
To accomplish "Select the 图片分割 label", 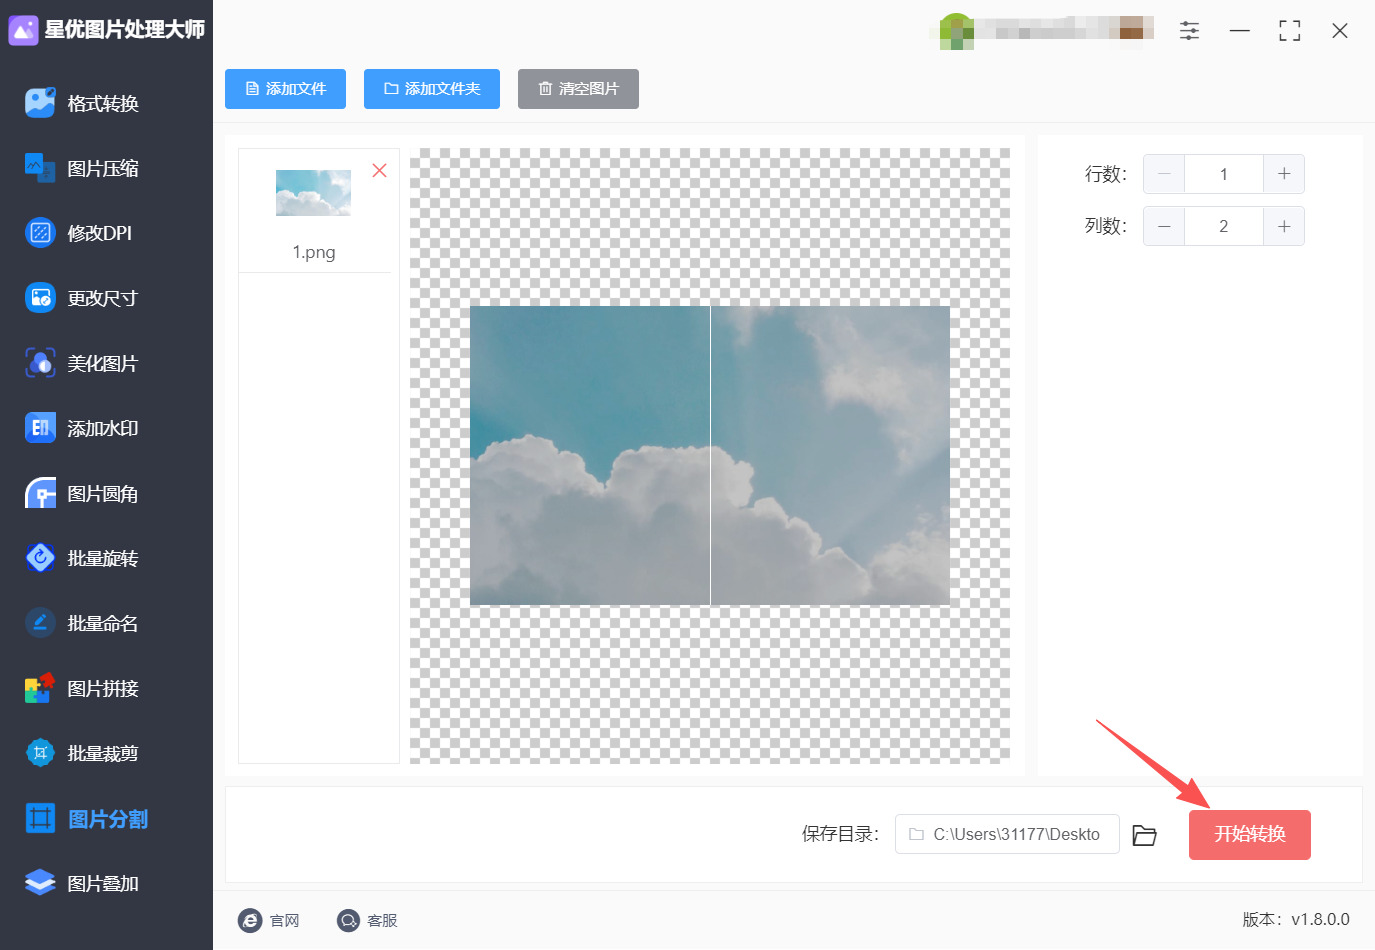I will [x=108, y=820].
